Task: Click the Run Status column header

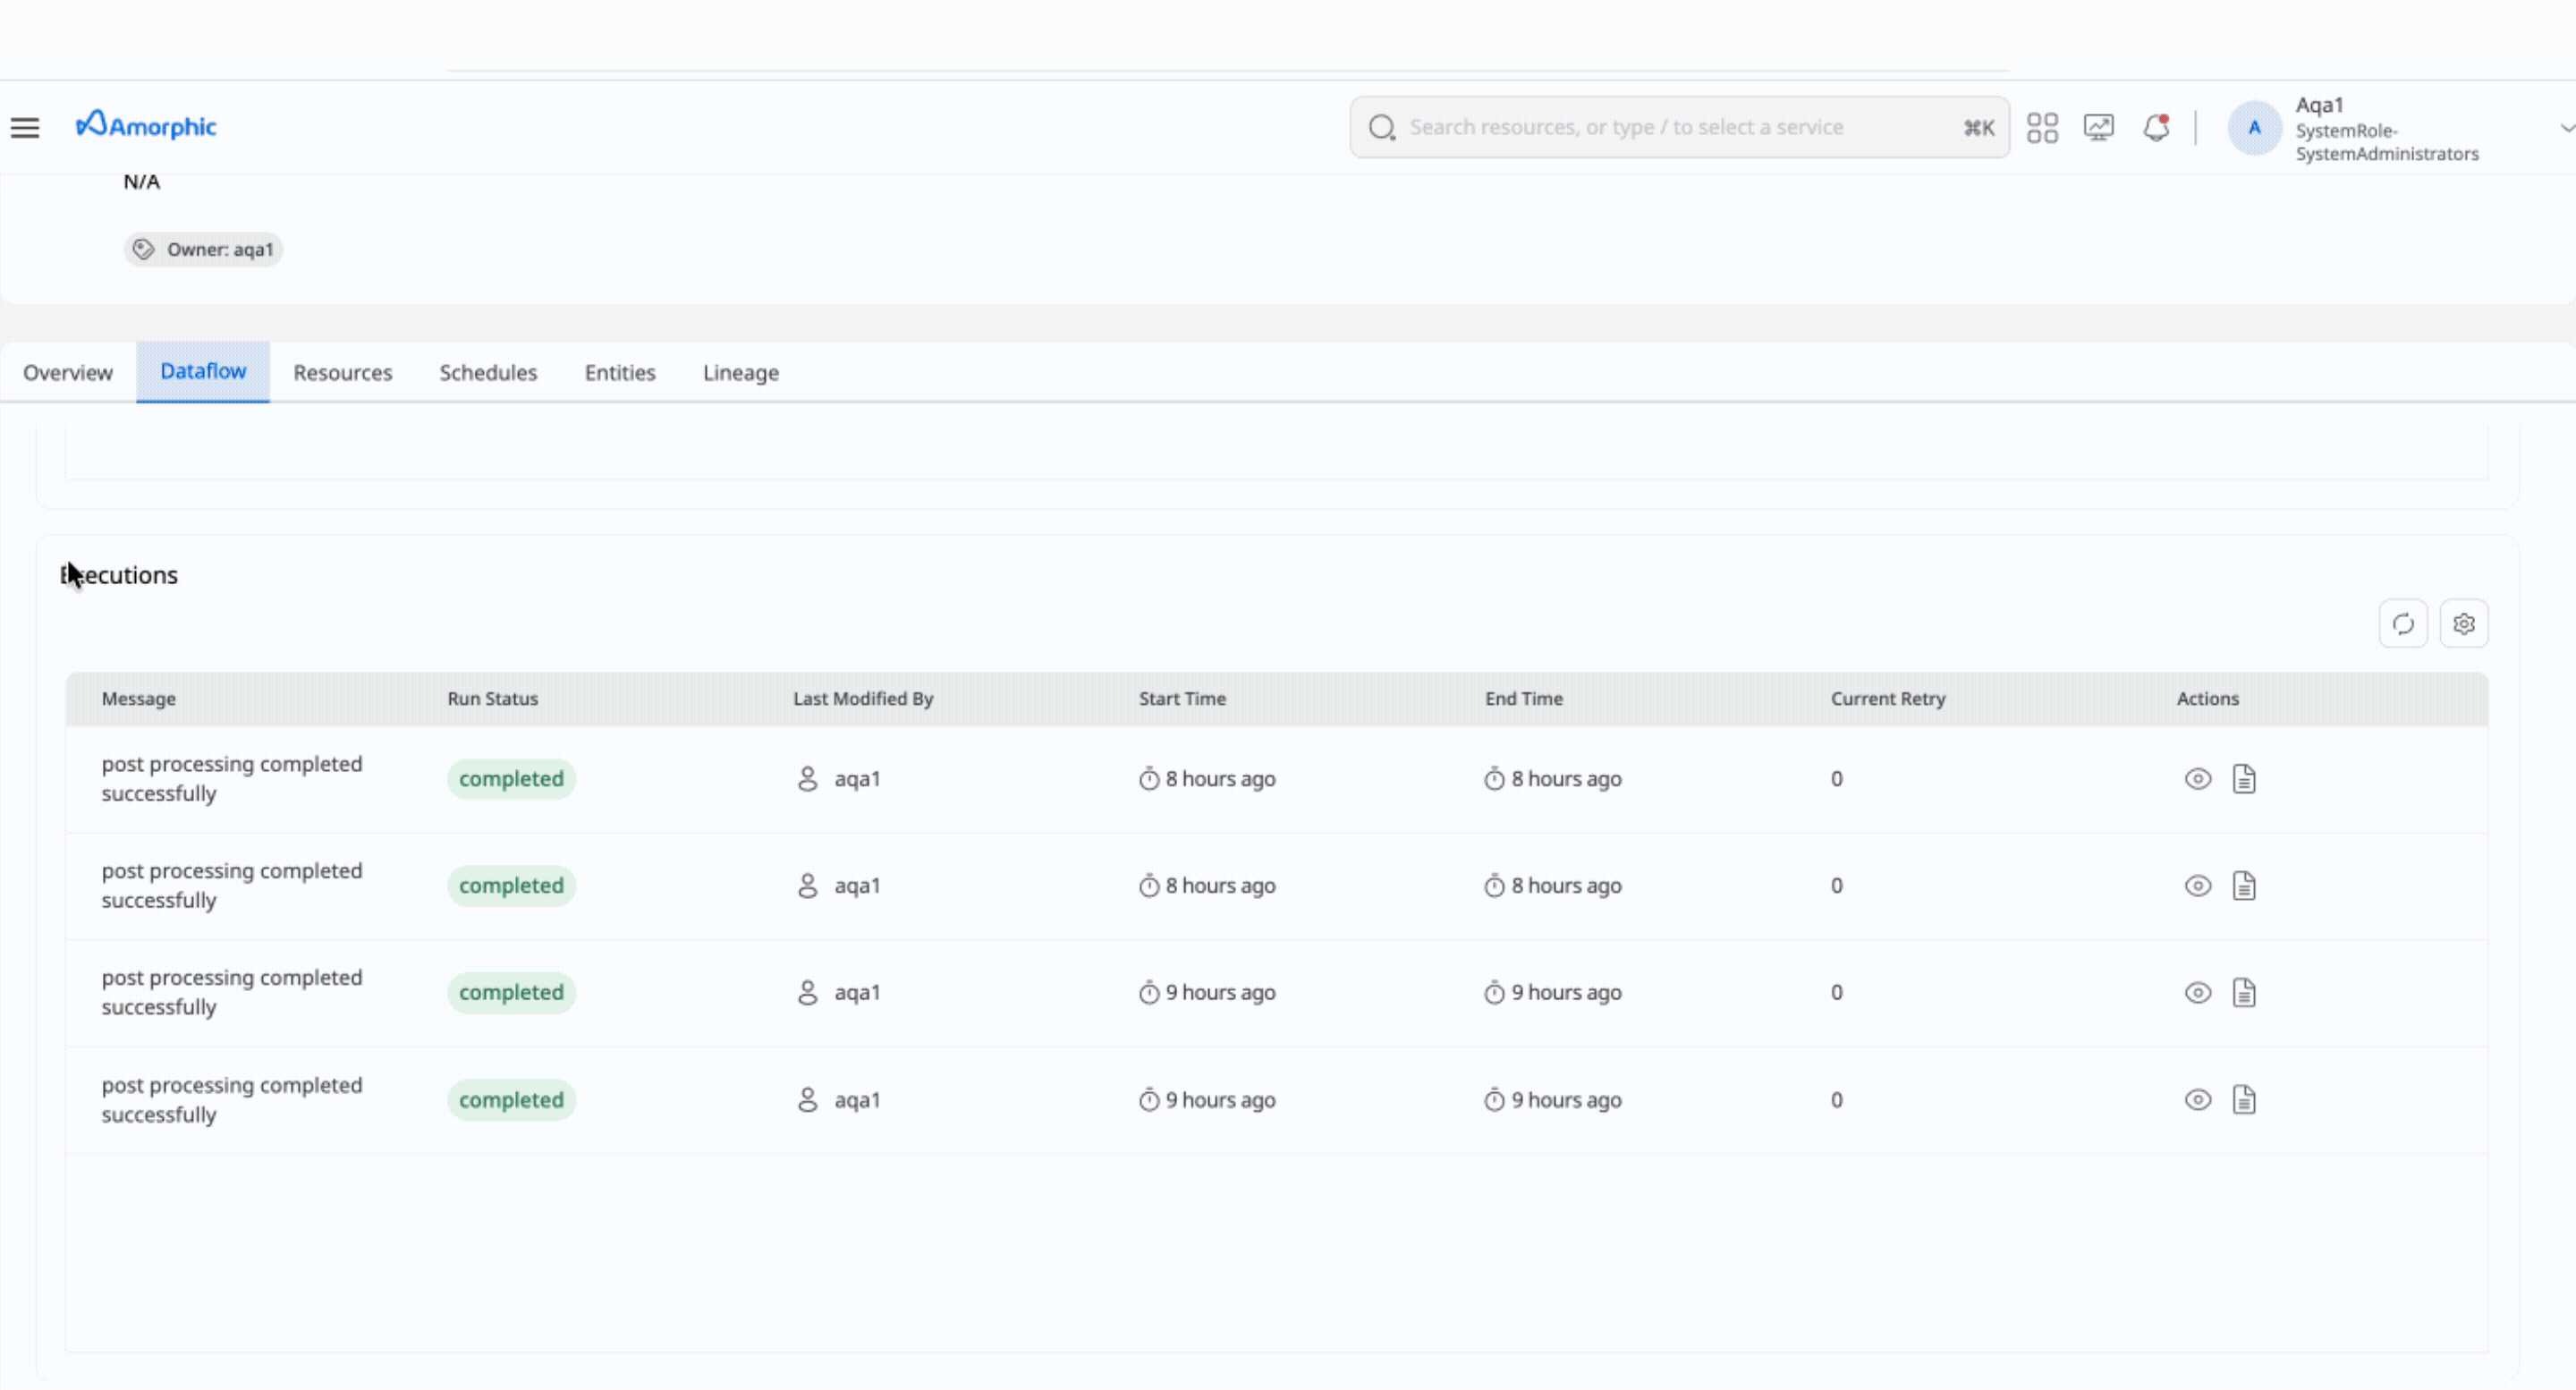Action: coord(492,699)
